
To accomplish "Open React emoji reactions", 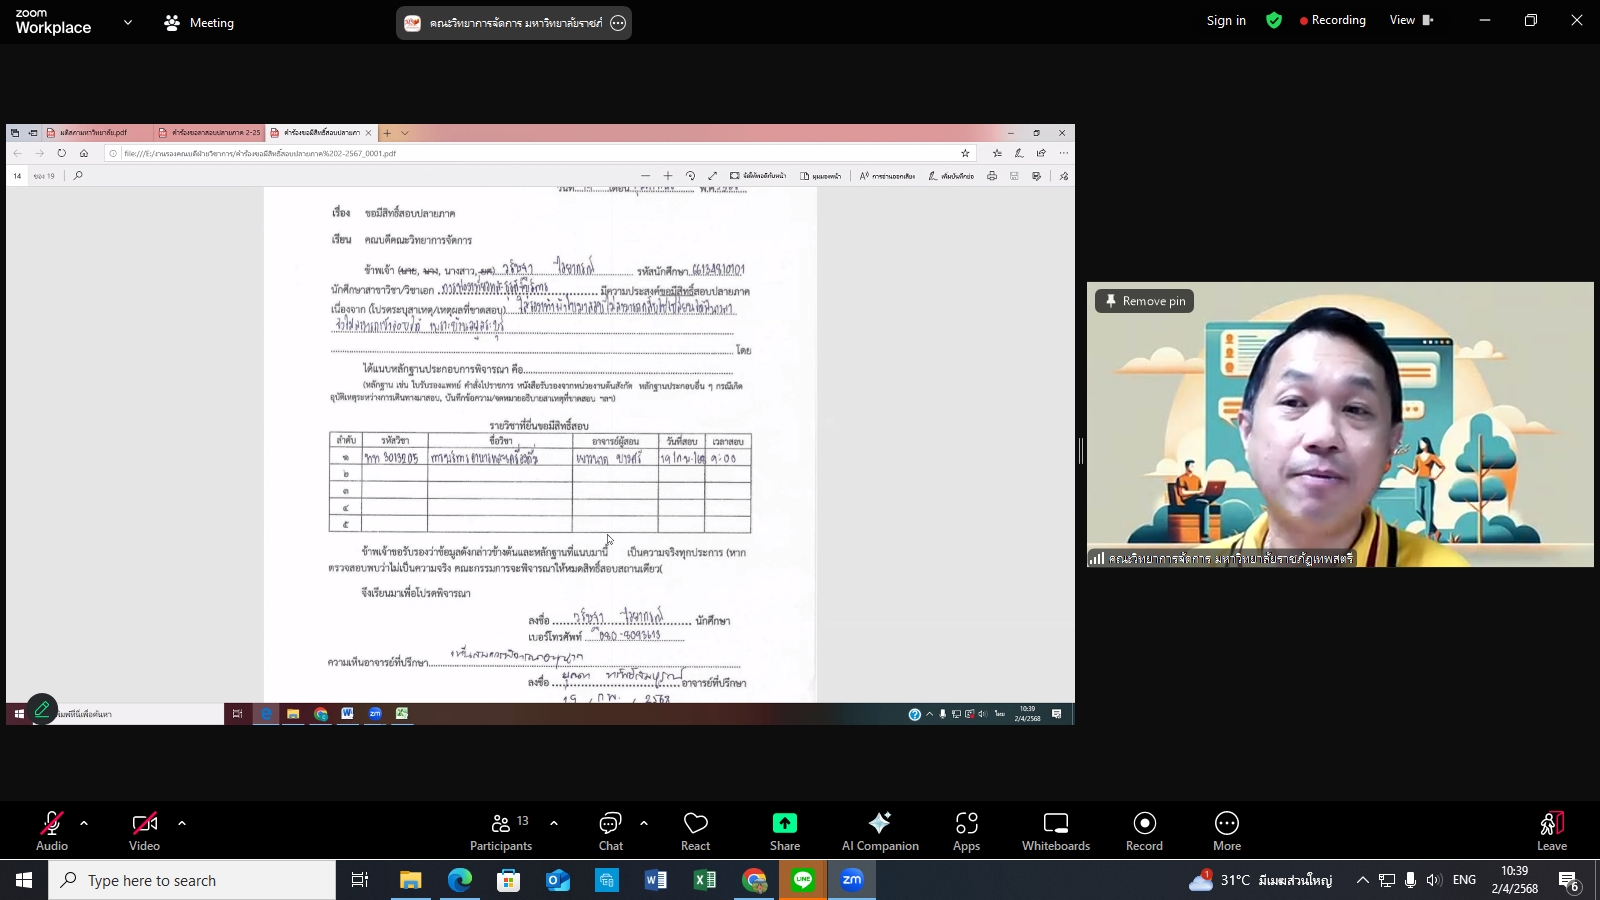I will pos(695,830).
